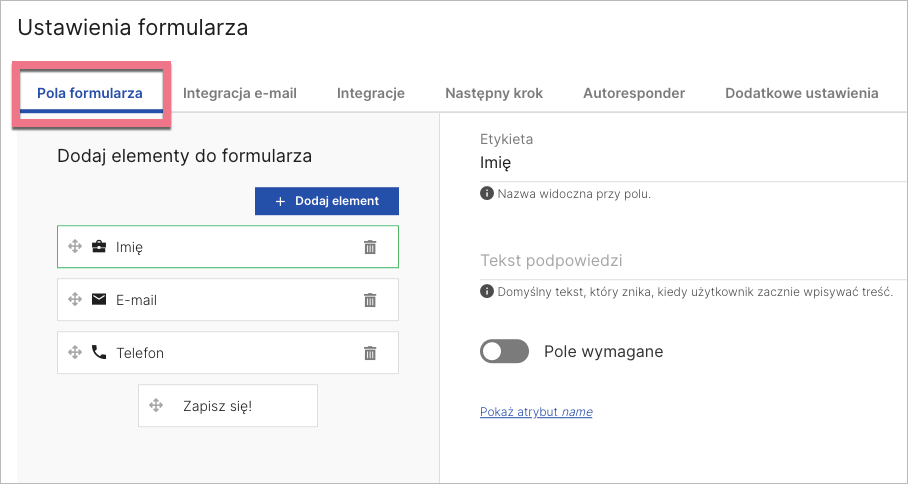908x484 pixels.
Task: Delete the E-mail field via trash icon
Action: pos(370,300)
